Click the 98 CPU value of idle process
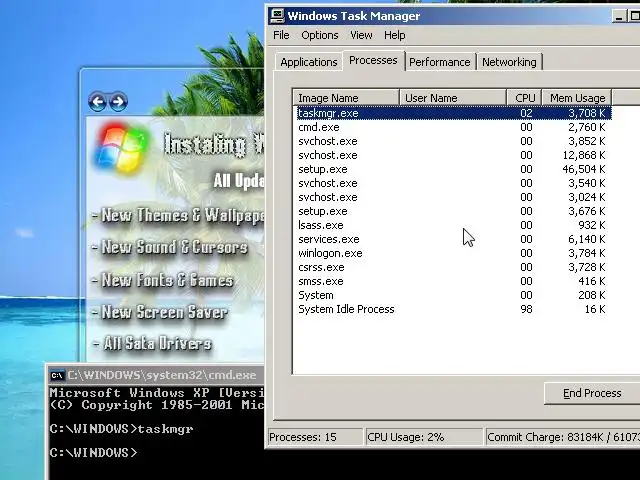 point(526,309)
